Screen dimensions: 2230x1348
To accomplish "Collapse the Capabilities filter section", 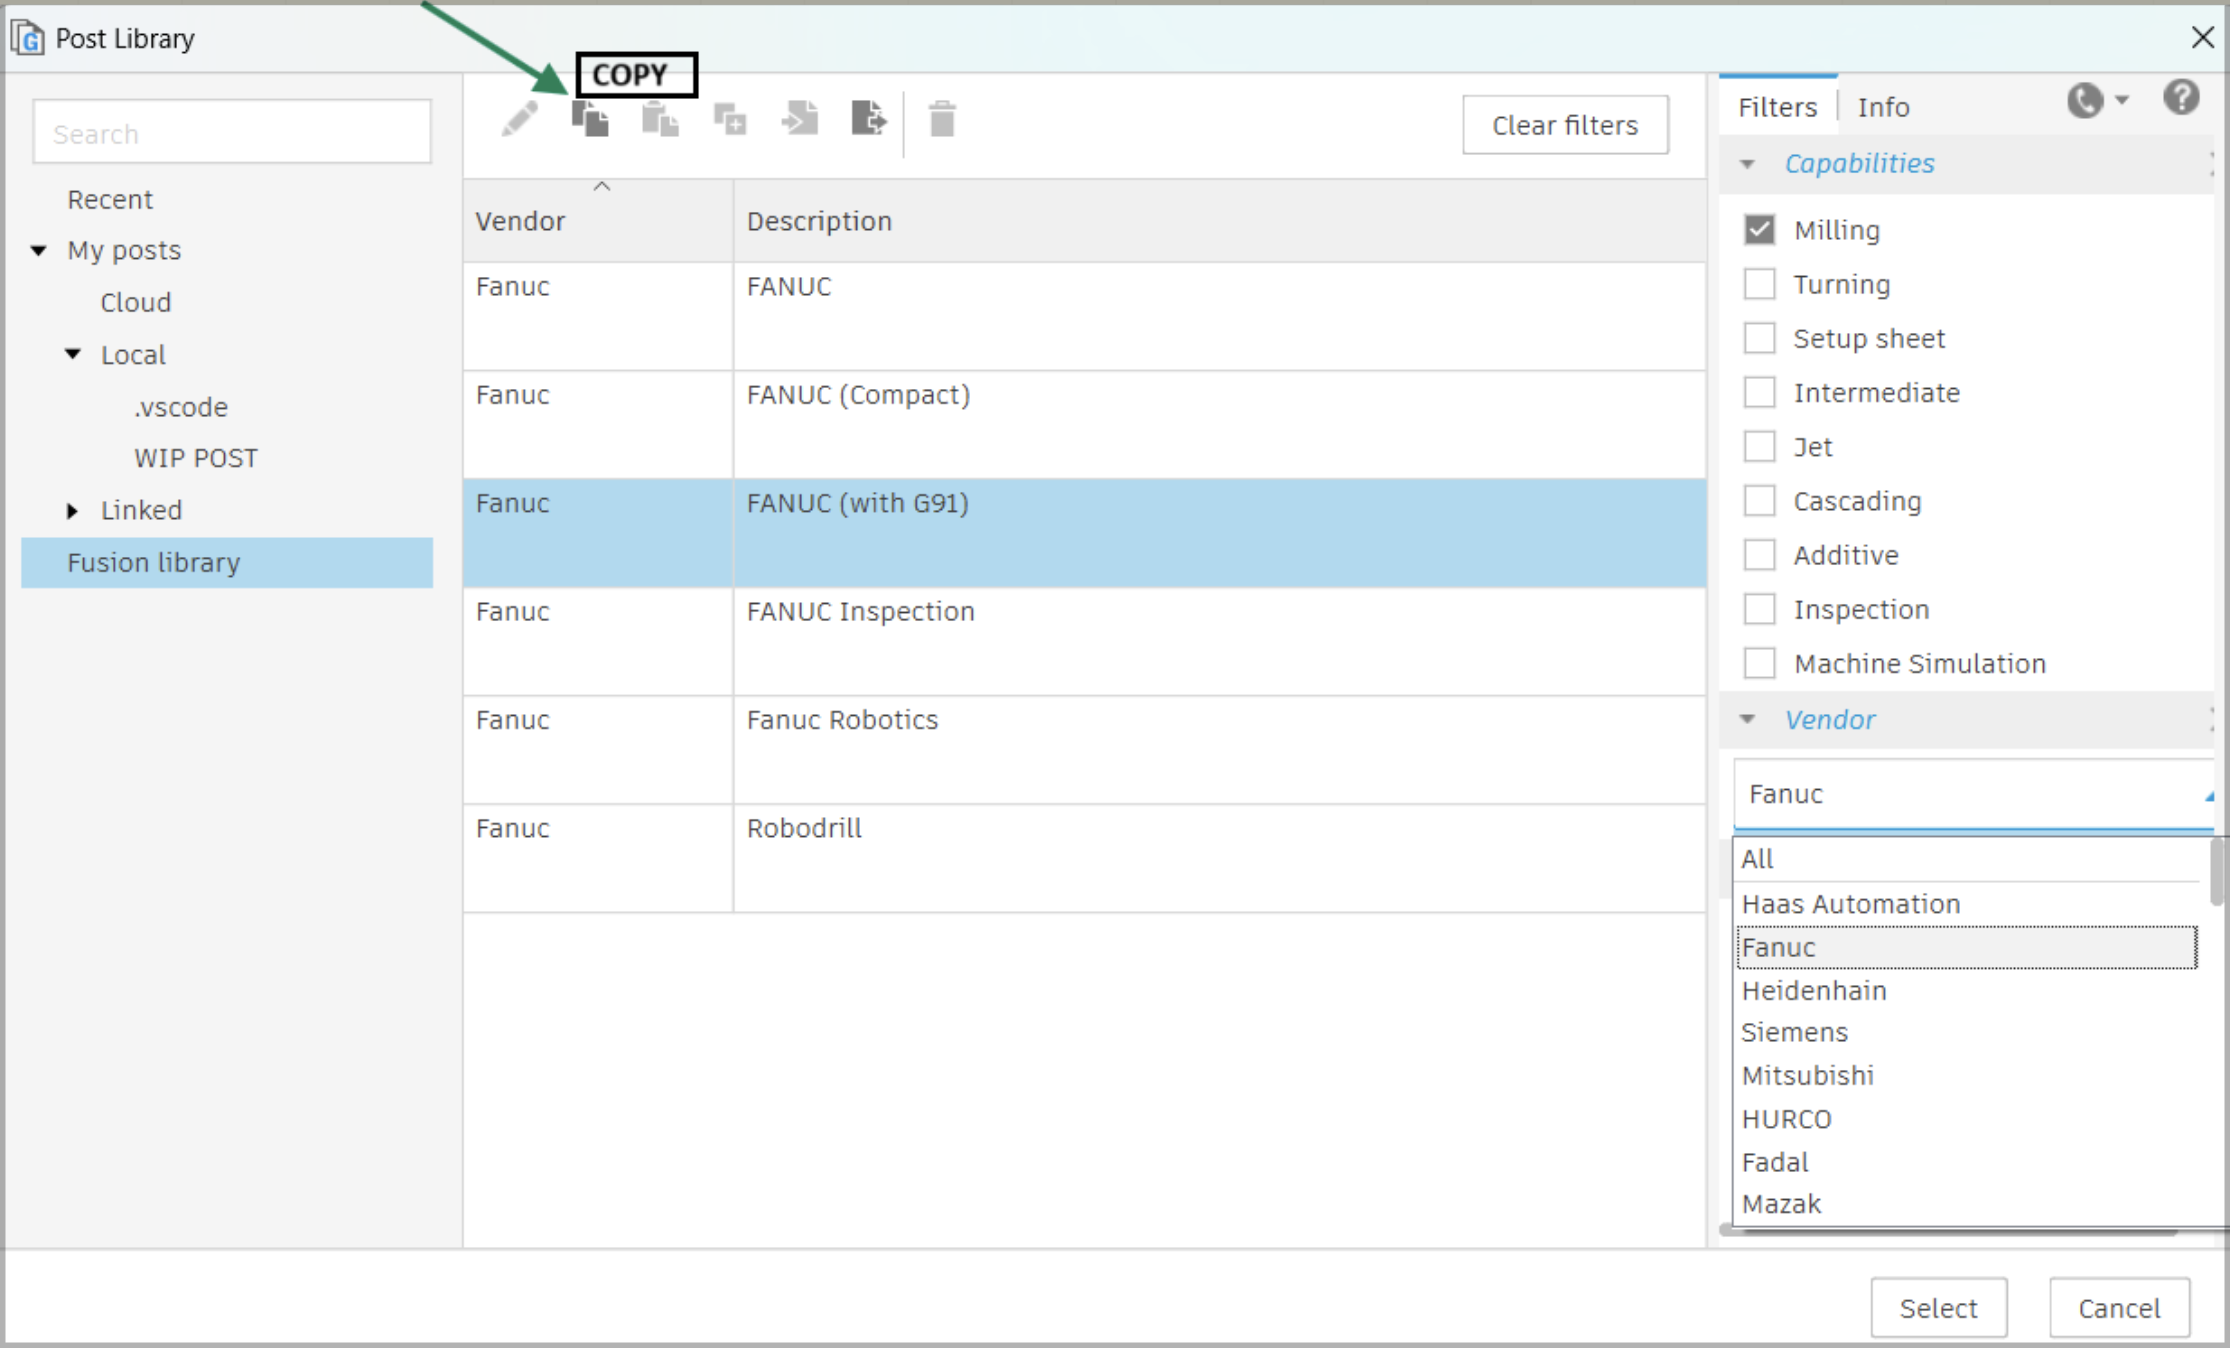I will 1747,162.
